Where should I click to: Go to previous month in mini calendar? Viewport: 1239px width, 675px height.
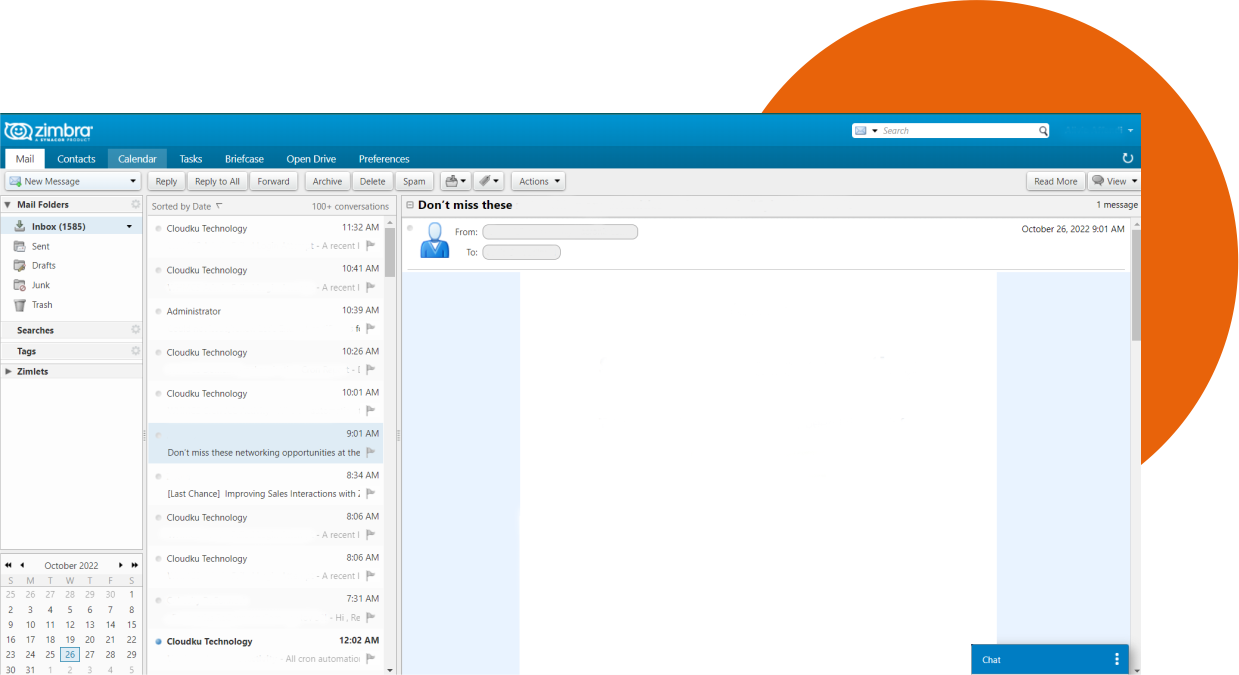pyautogui.click(x=22, y=565)
